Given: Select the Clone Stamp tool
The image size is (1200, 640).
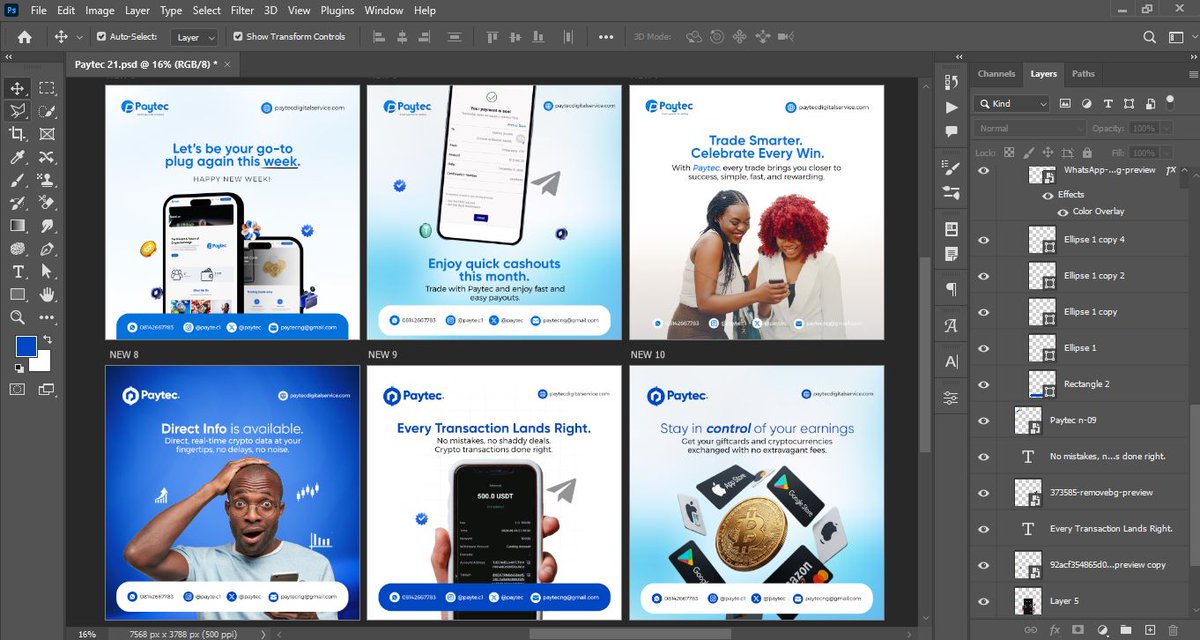Looking at the screenshot, I should (x=47, y=180).
